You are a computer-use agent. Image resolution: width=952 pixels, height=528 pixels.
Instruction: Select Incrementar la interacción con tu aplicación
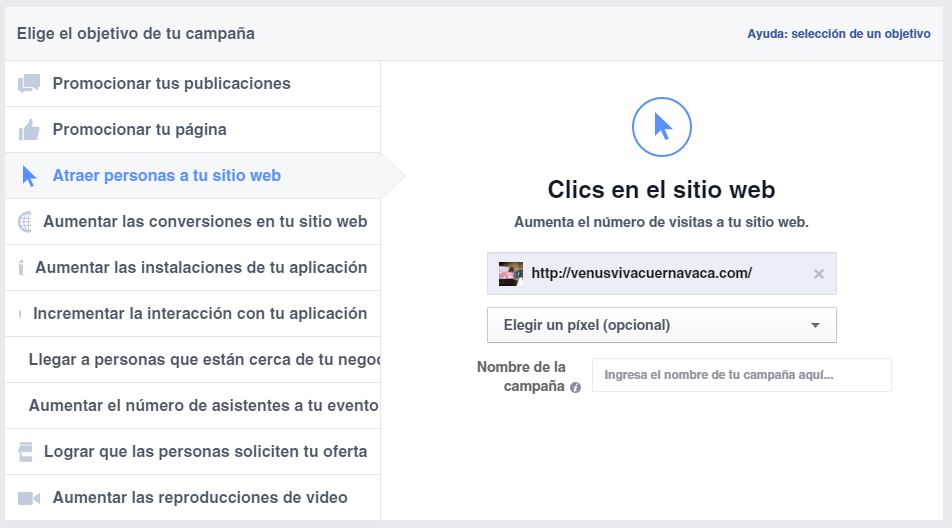[x=192, y=314]
